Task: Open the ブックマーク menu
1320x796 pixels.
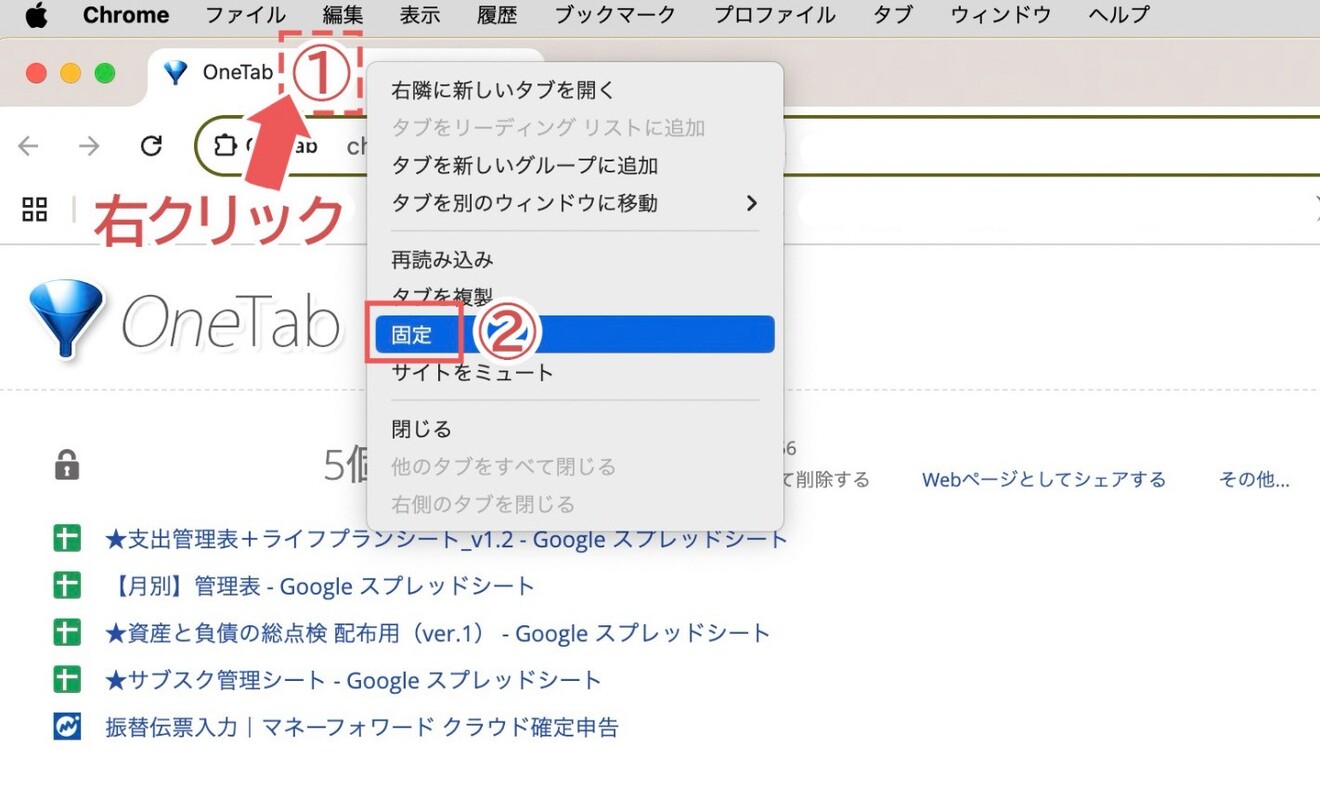Action: 615,15
